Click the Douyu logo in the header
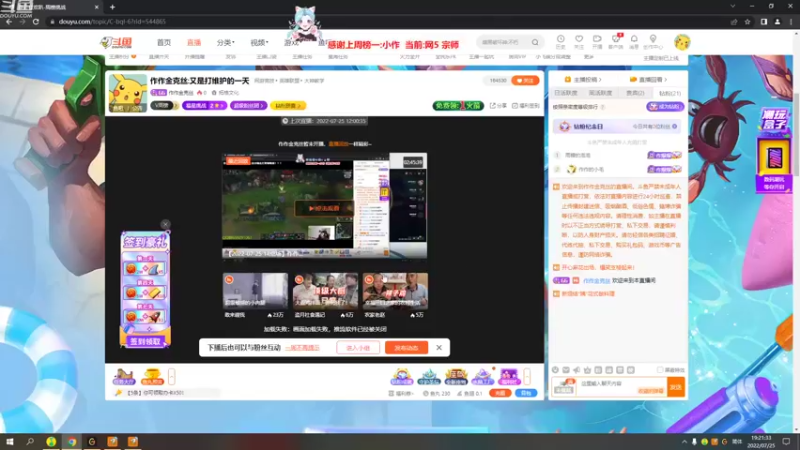The height and width of the screenshot is (450, 800). (x=116, y=43)
